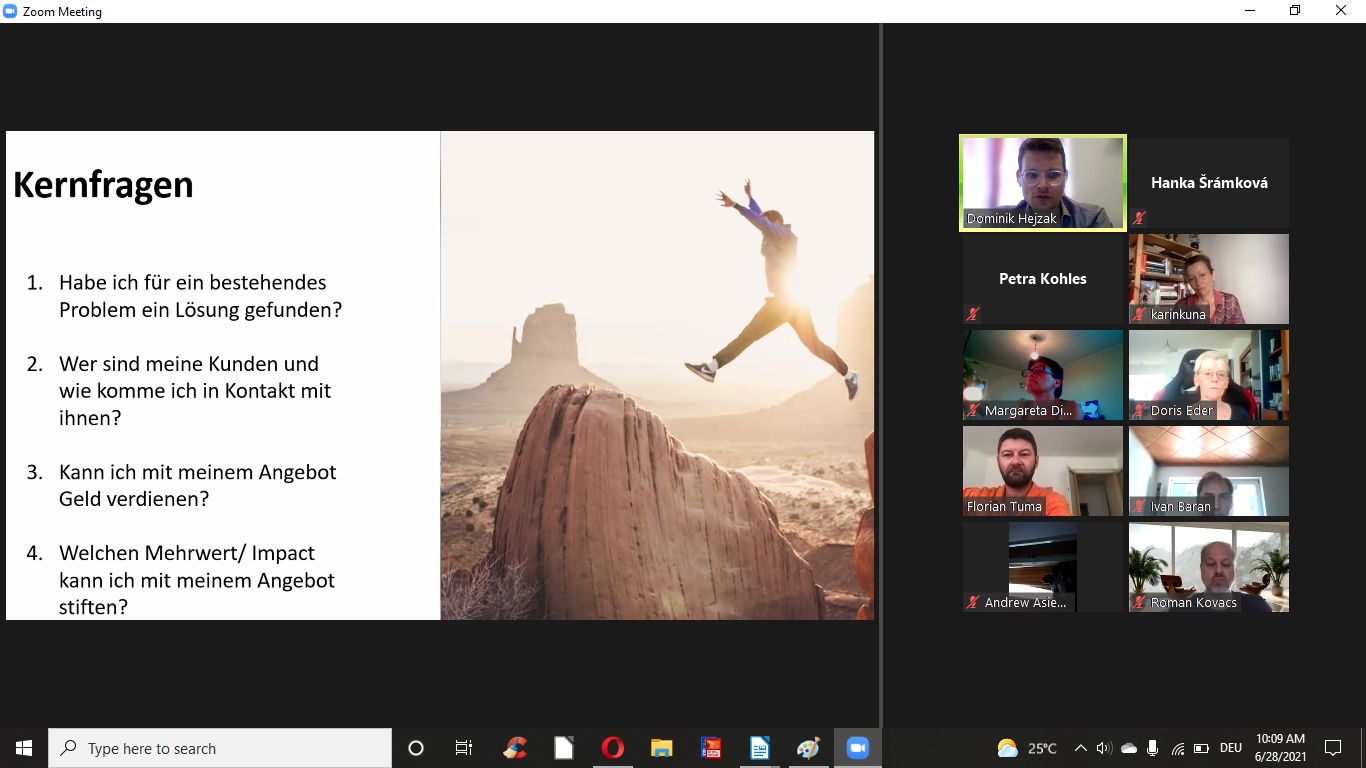The width and height of the screenshot is (1366, 768).
Task: Select Hanka Šrámková's participant tile
Action: (1209, 183)
